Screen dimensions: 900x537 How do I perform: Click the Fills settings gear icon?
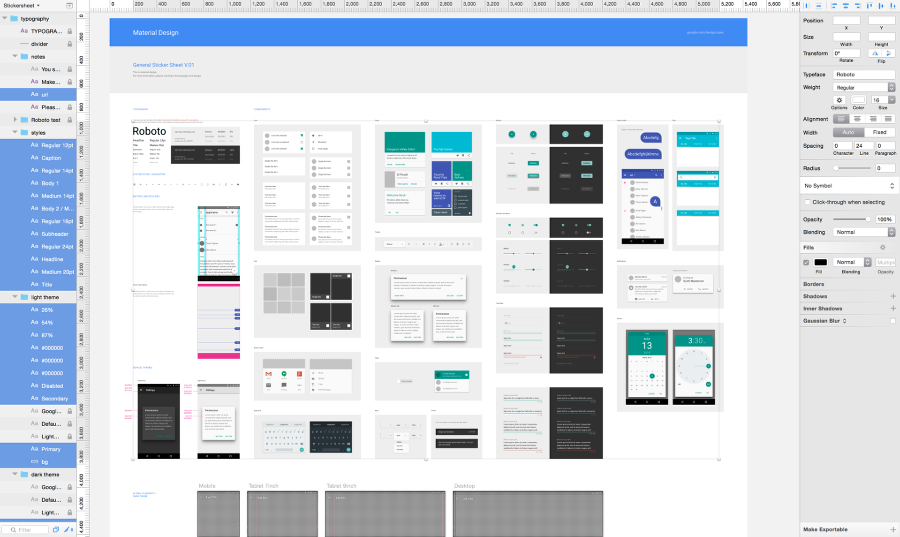(883, 247)
